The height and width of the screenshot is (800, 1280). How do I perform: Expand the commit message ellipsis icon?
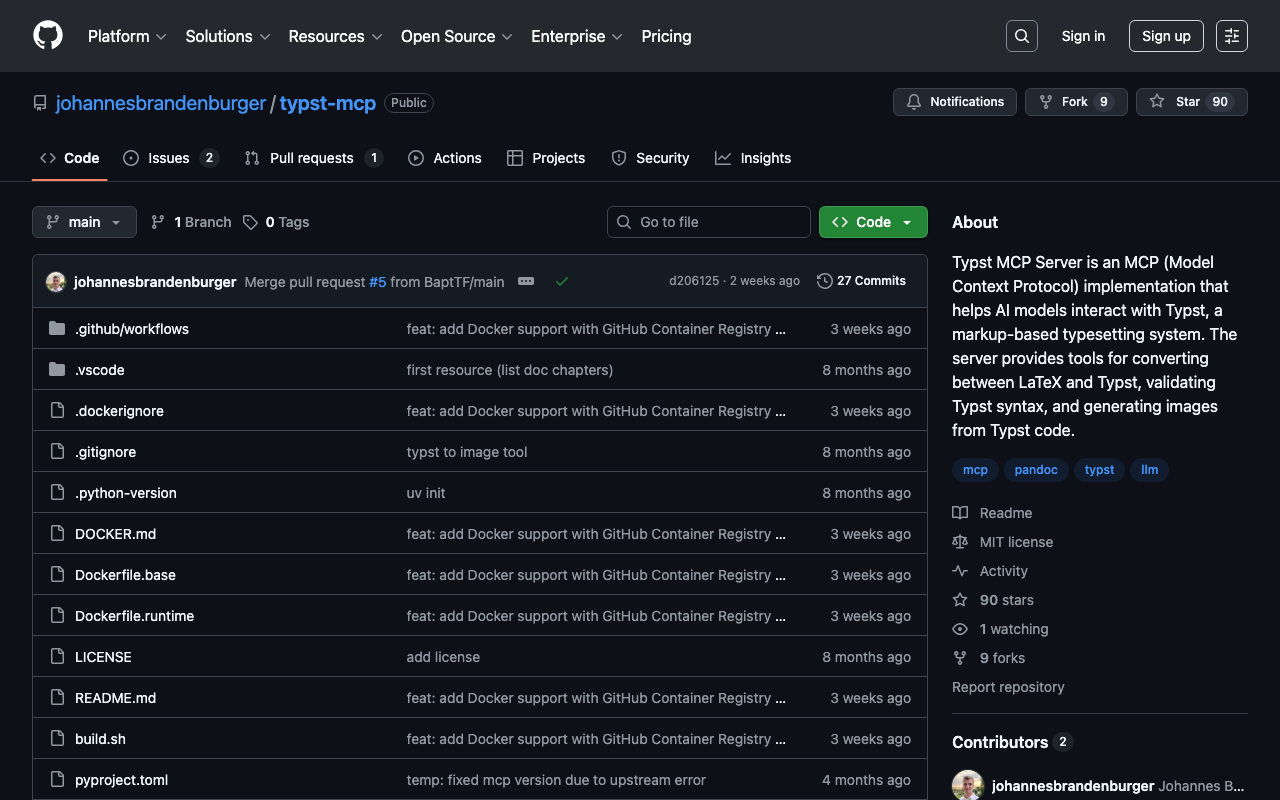point(526,281)
